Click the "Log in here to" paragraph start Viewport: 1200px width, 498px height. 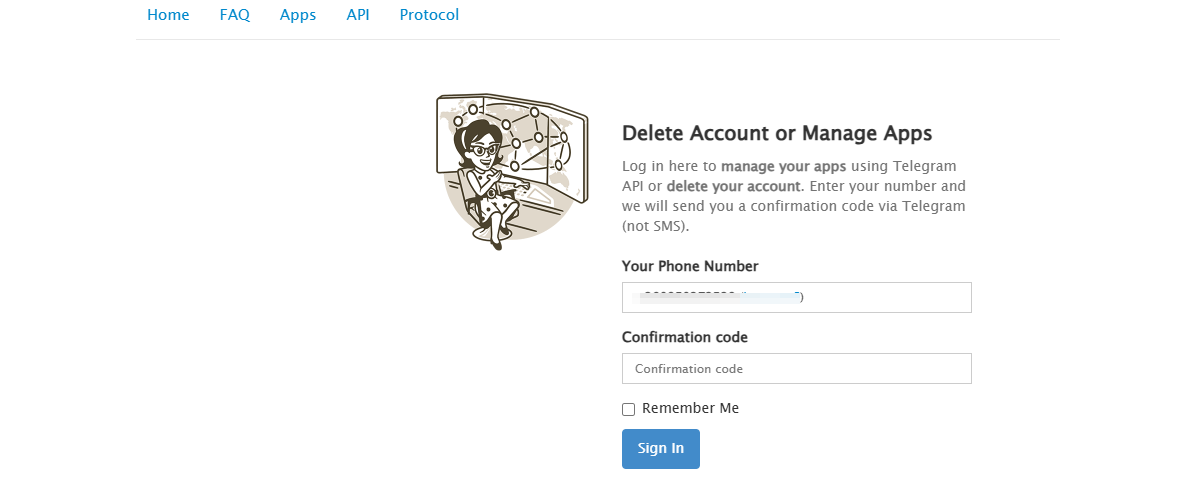pos(669,166)
